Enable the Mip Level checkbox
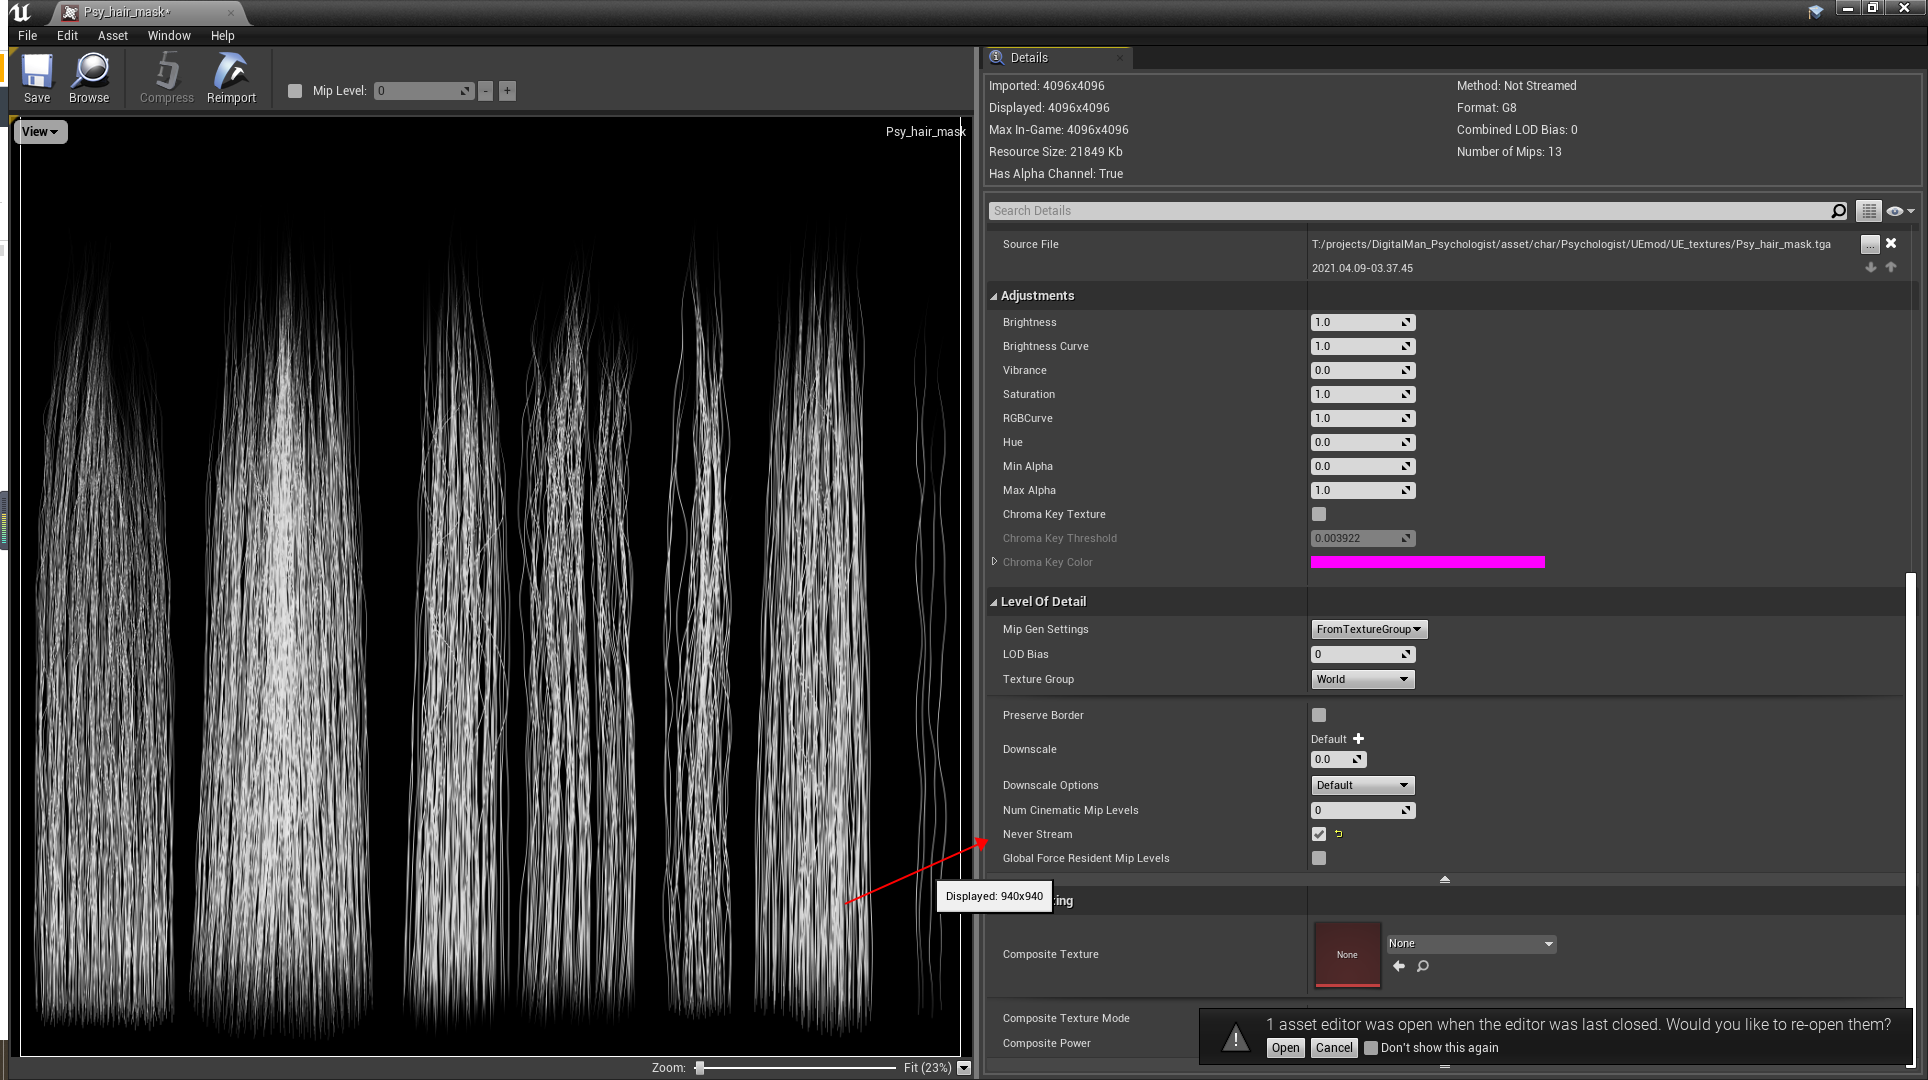The image size is (1928, 1080). [295, 91]
